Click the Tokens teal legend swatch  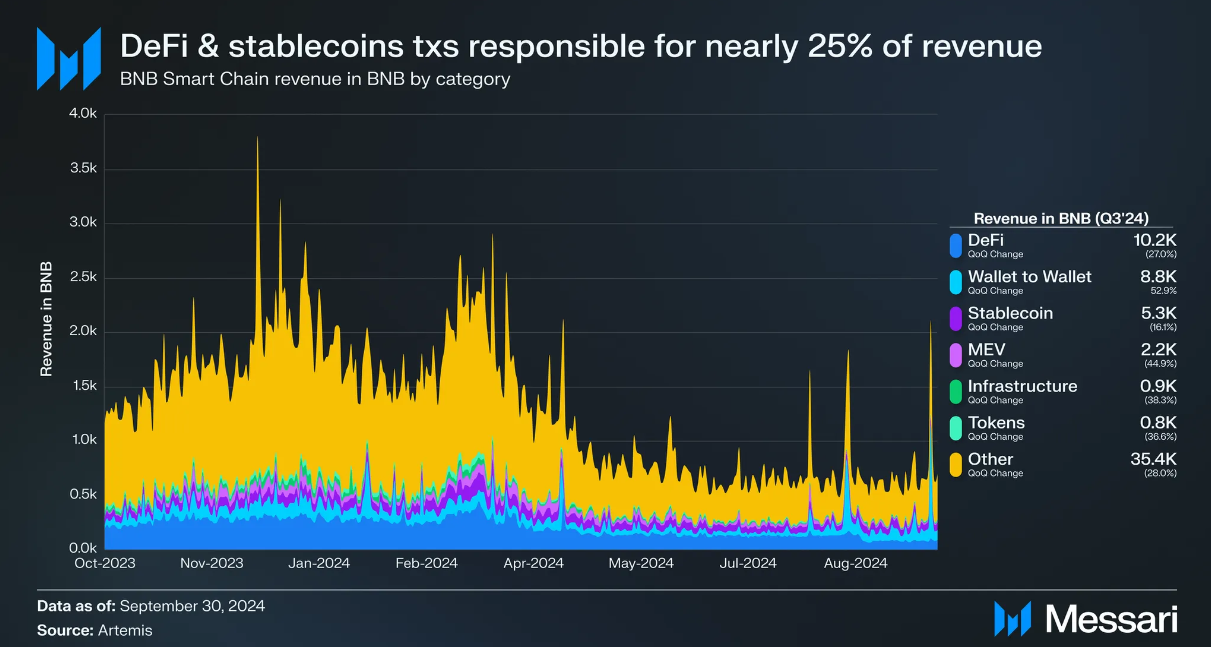point(956,427)
